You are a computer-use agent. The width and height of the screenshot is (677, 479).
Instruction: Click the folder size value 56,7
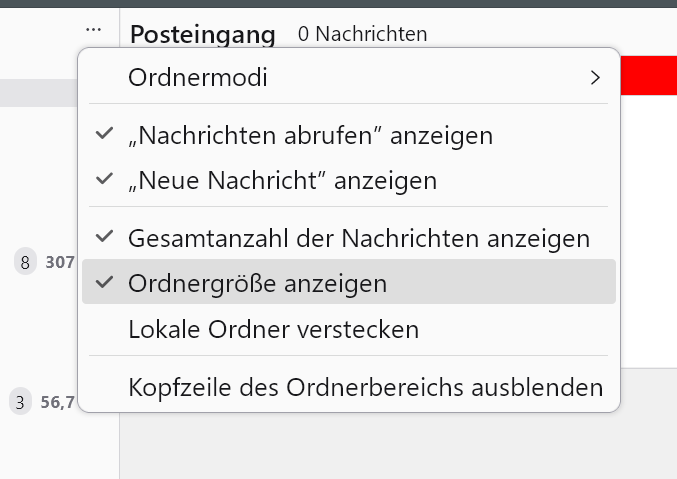58,403
